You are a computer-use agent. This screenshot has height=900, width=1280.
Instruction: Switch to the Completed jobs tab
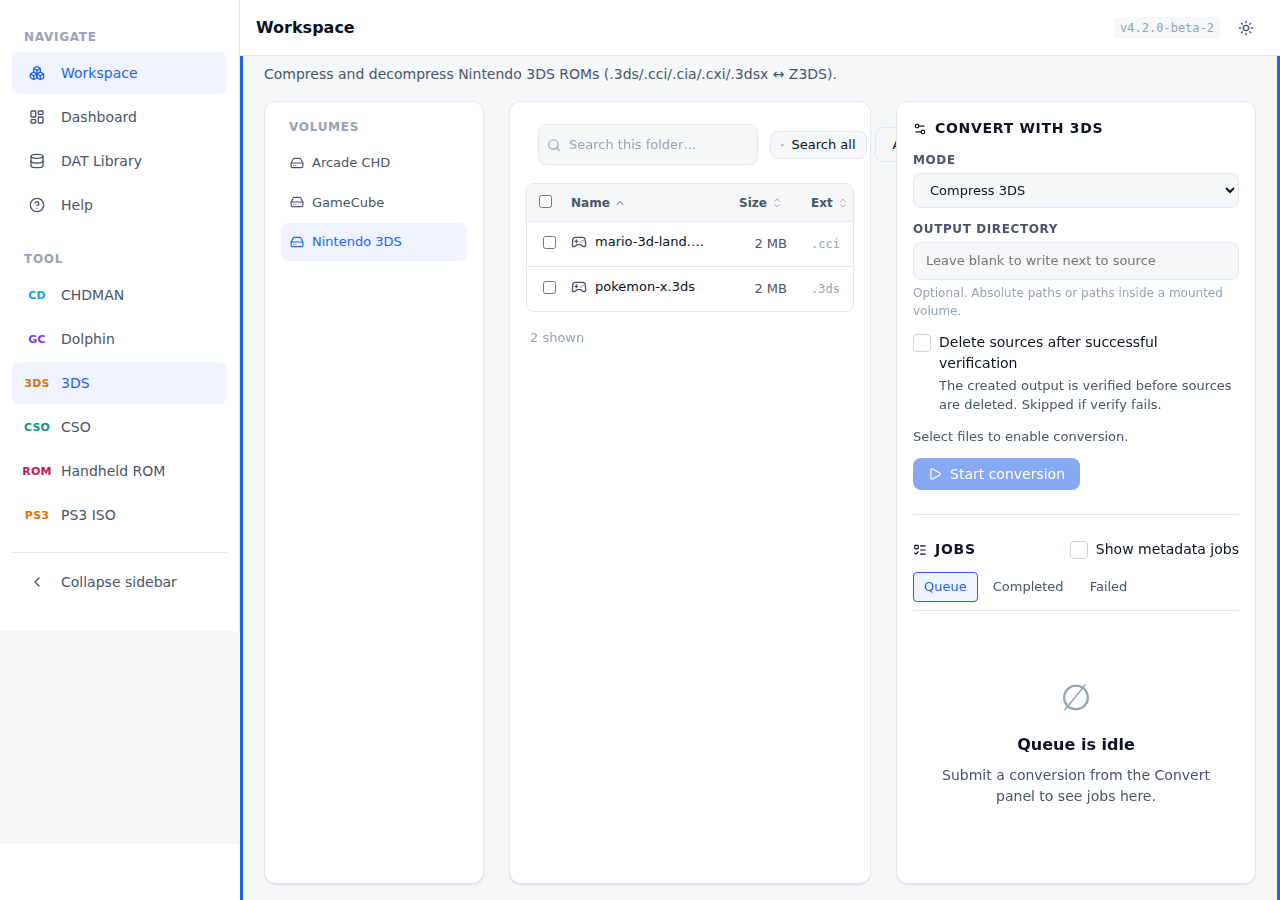pos(1028,587)
